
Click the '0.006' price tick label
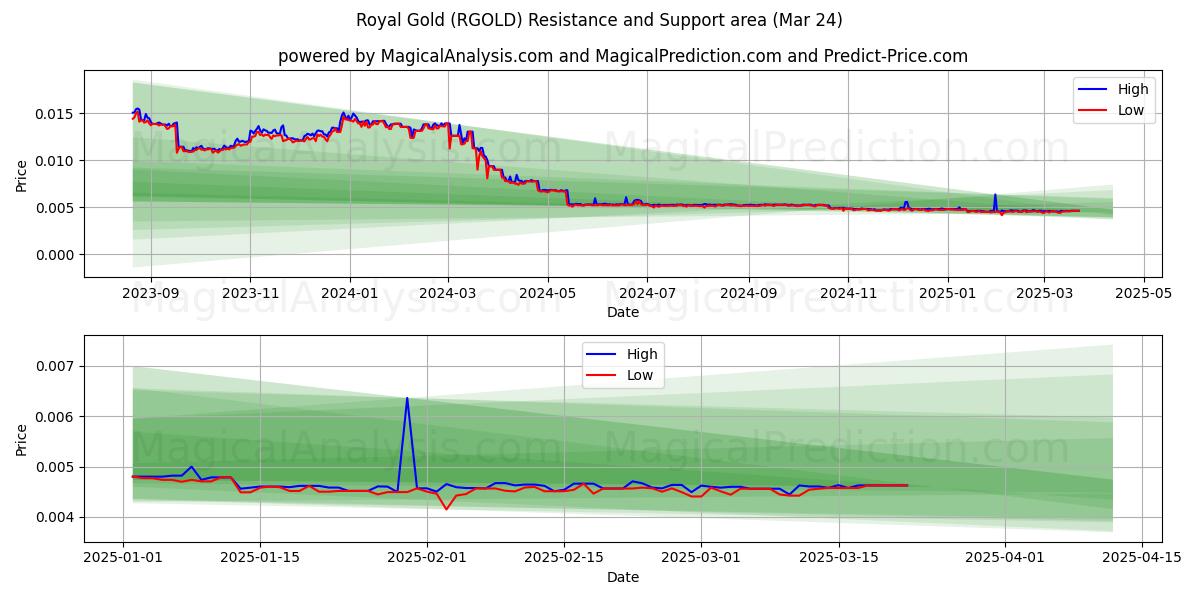tap(56, 417)
